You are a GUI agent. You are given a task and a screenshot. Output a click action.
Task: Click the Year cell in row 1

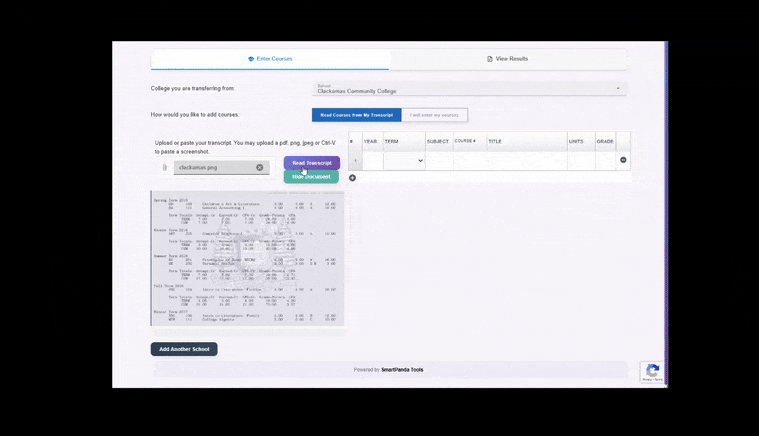(373, 161)
